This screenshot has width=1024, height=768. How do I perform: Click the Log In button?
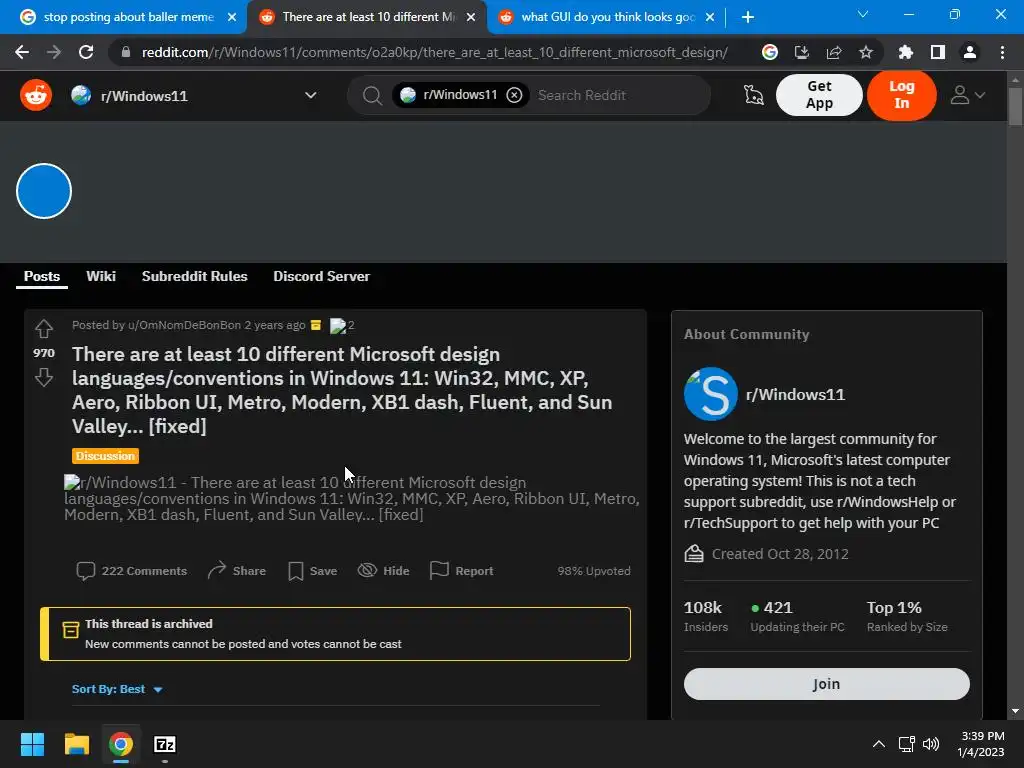(x=901, y=95)
